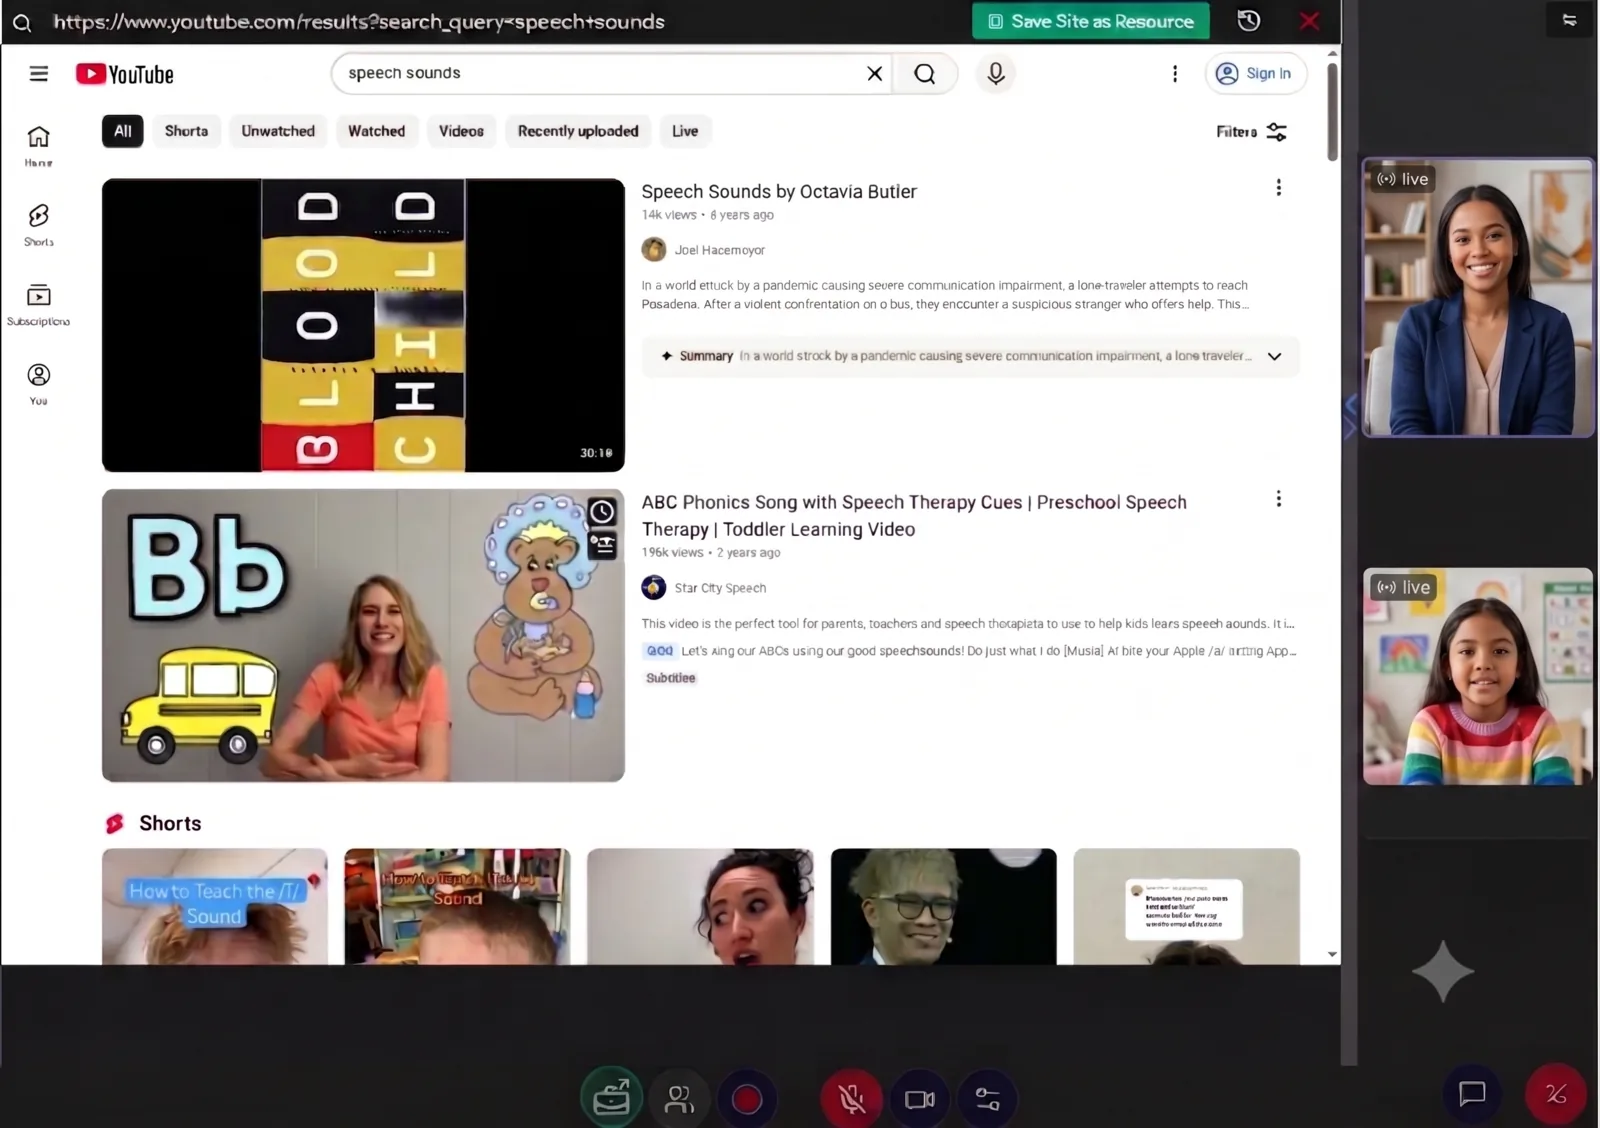Open the Star City Speech channel

point(720,588)
